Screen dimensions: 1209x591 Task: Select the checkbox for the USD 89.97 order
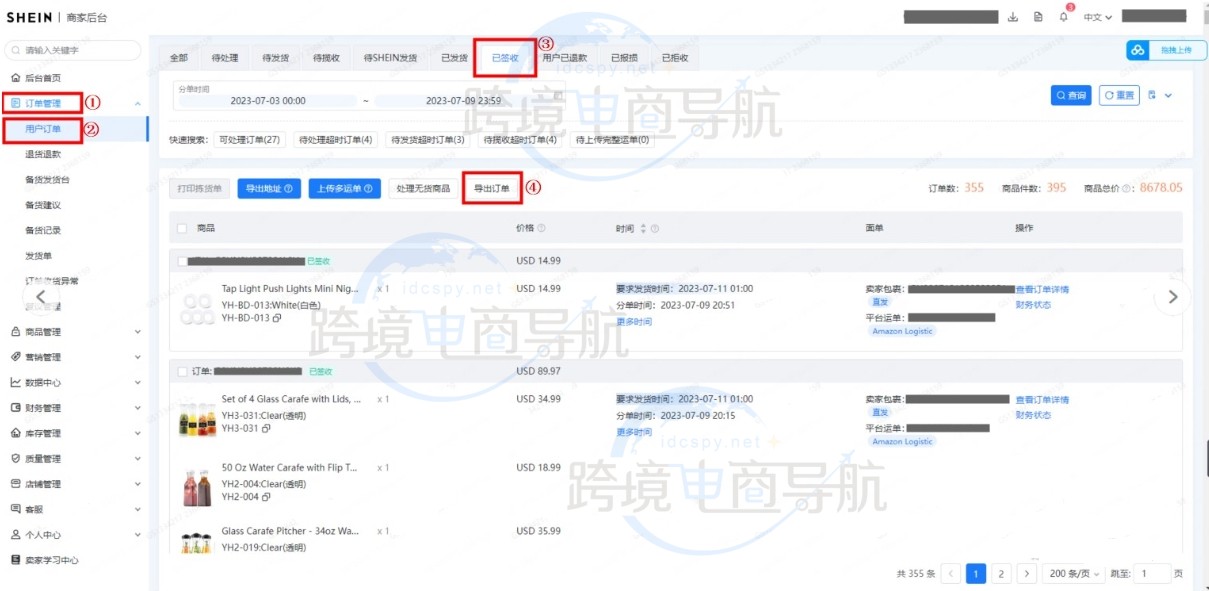(x=181, y=371)
